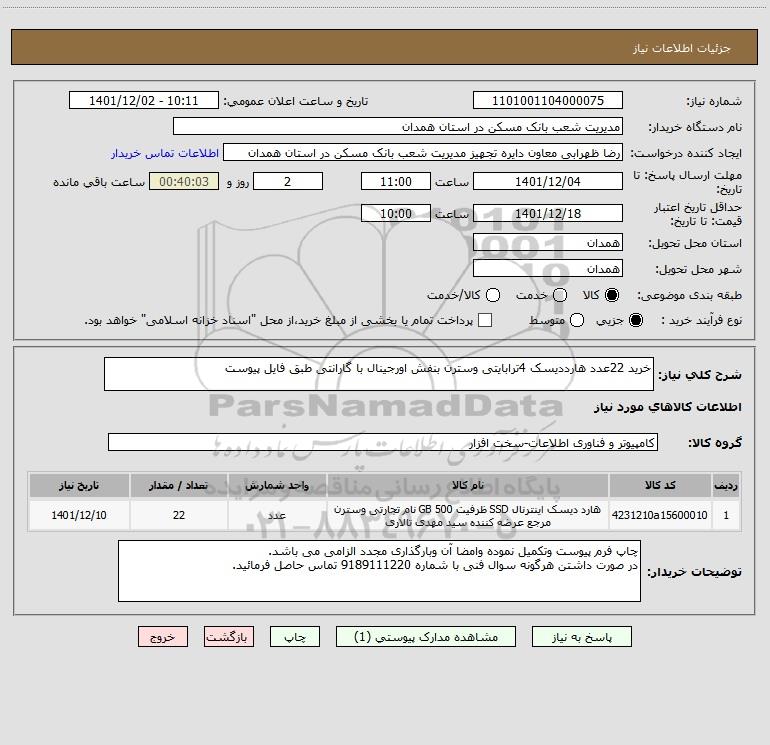
Task: Click the کد کالا column header
Action: 660,485
